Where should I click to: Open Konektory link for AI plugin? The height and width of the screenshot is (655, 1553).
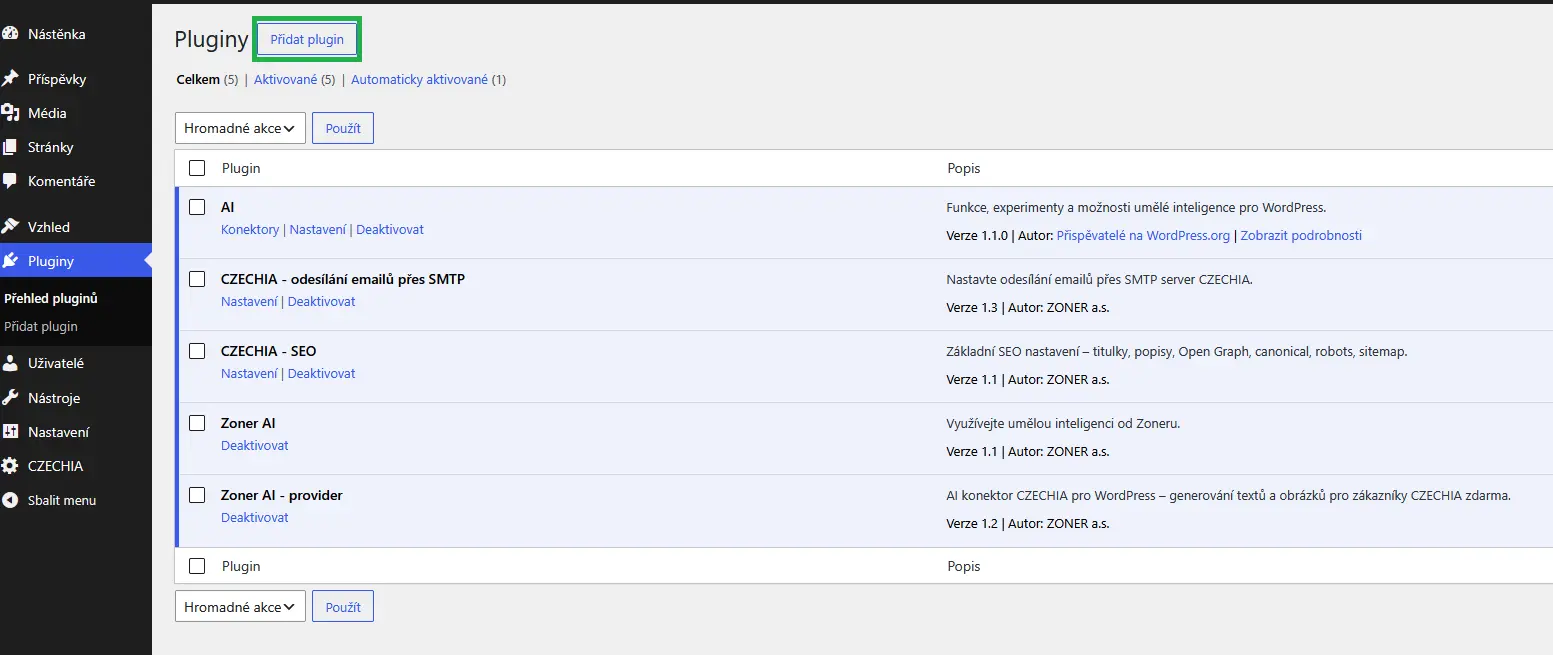(250, 229)
